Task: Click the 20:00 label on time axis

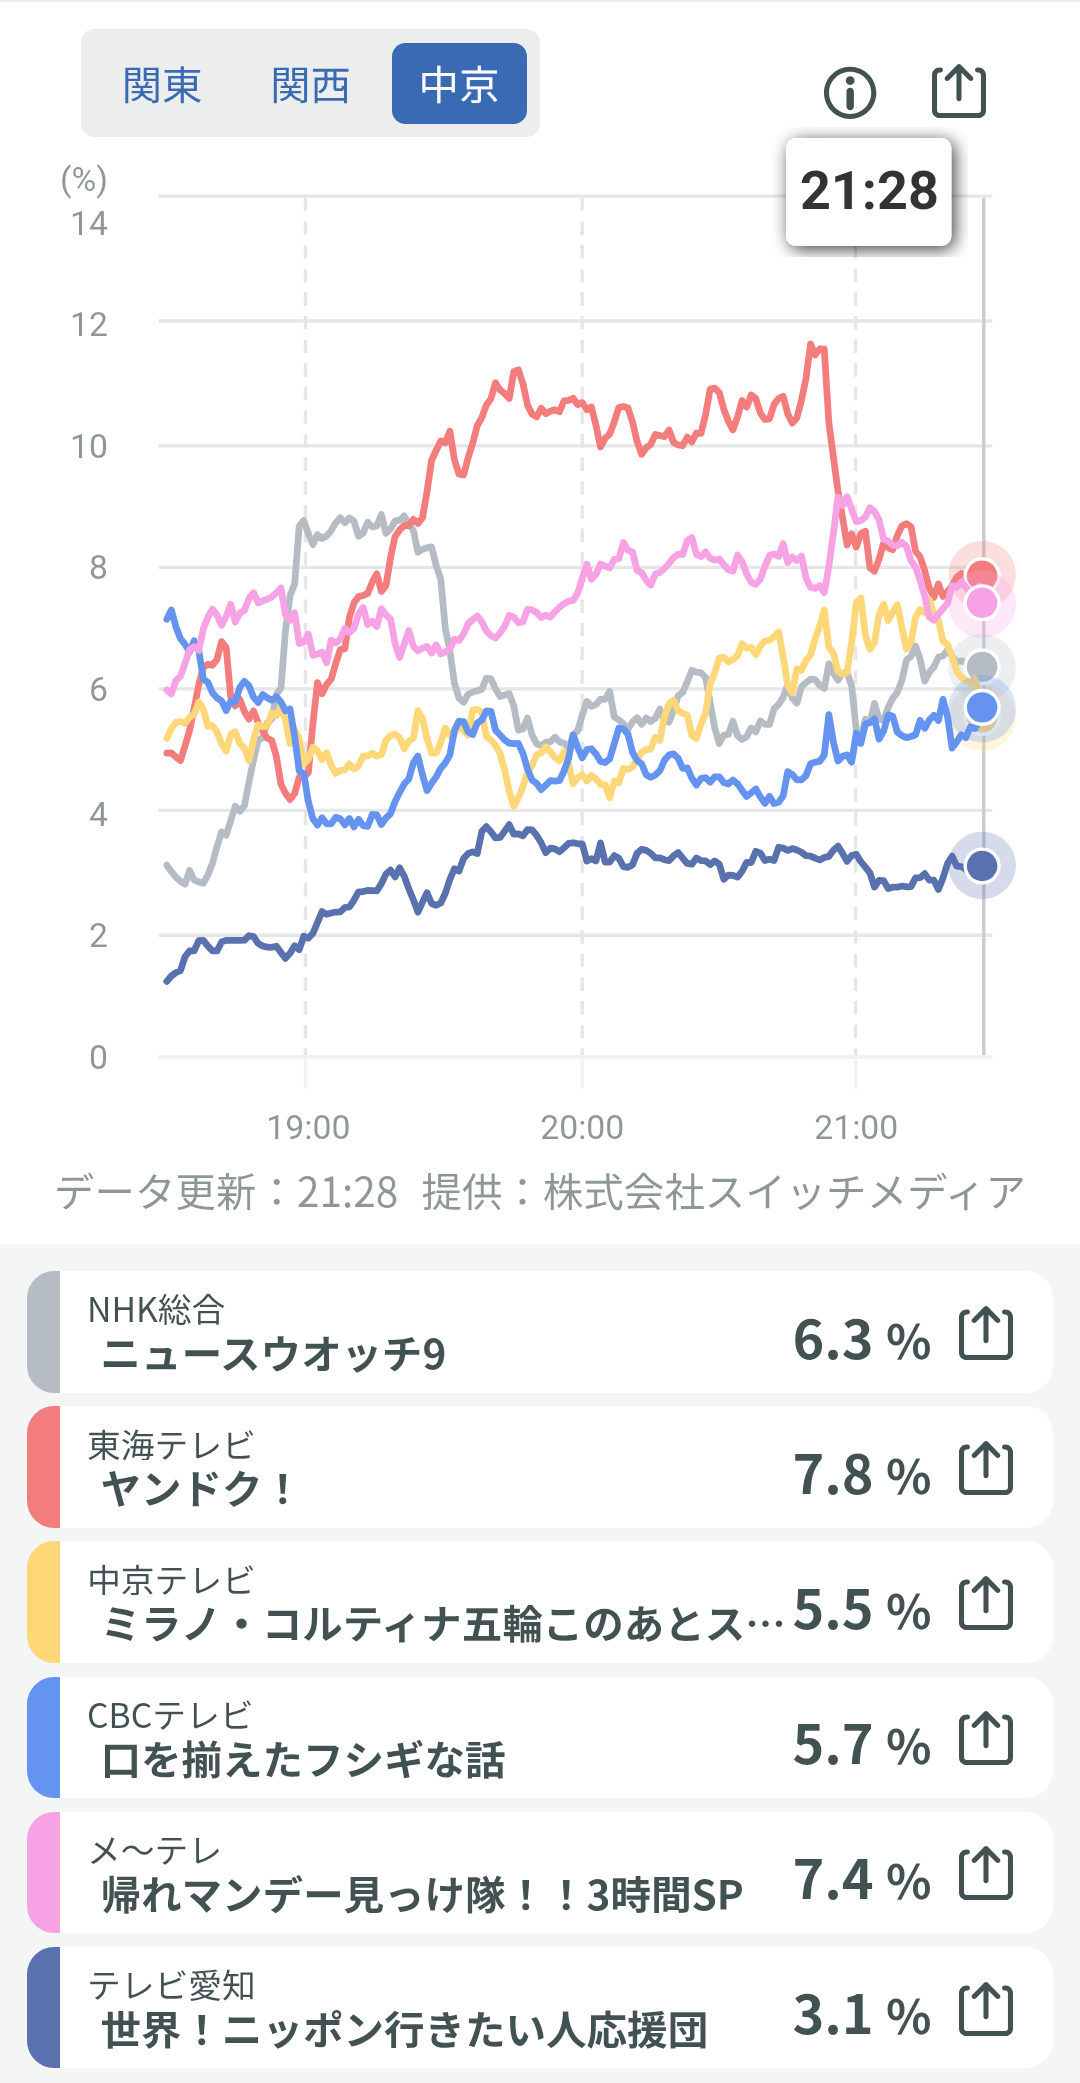Action: click(x=582, y=1127)
